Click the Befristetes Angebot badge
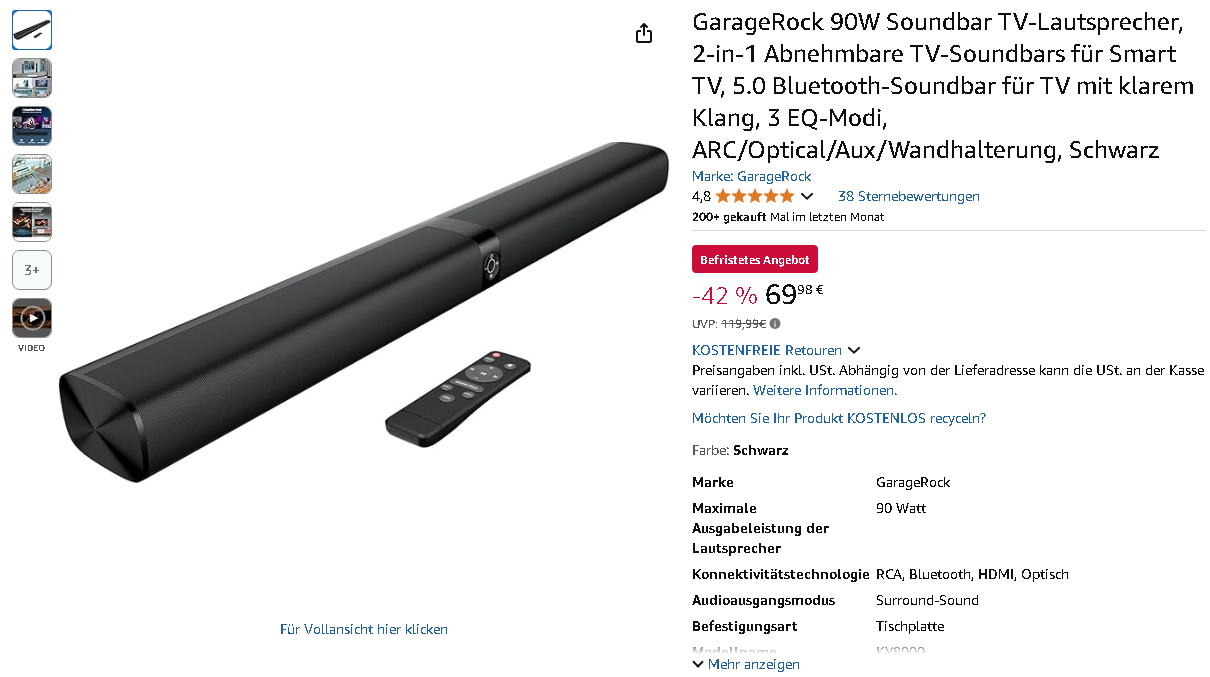 point(755,259)
